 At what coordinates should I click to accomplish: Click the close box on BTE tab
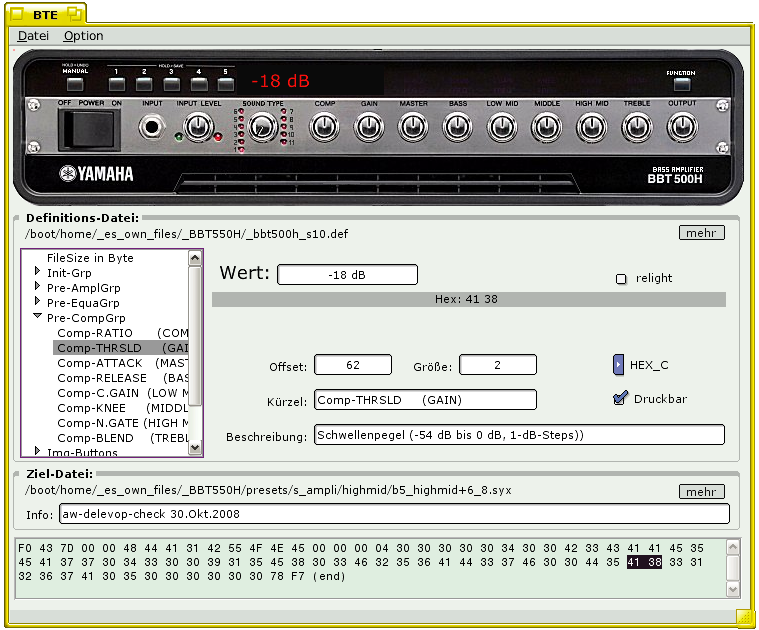click(17, 14)
